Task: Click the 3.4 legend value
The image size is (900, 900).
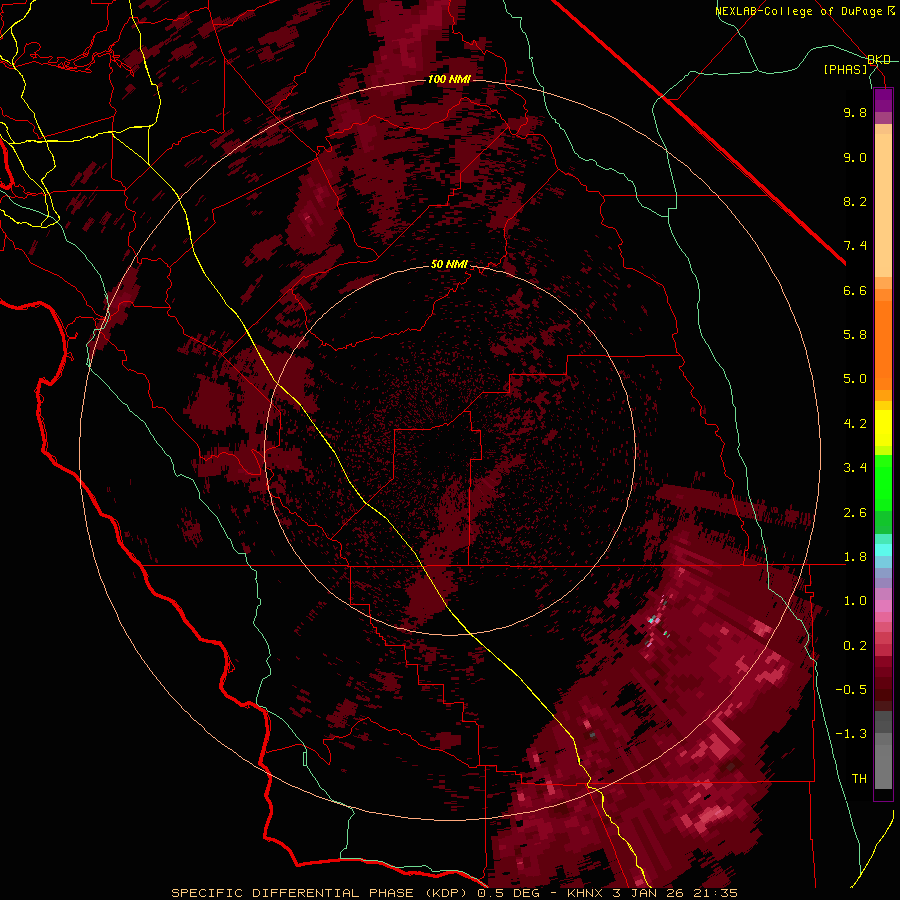Action: 855,468
